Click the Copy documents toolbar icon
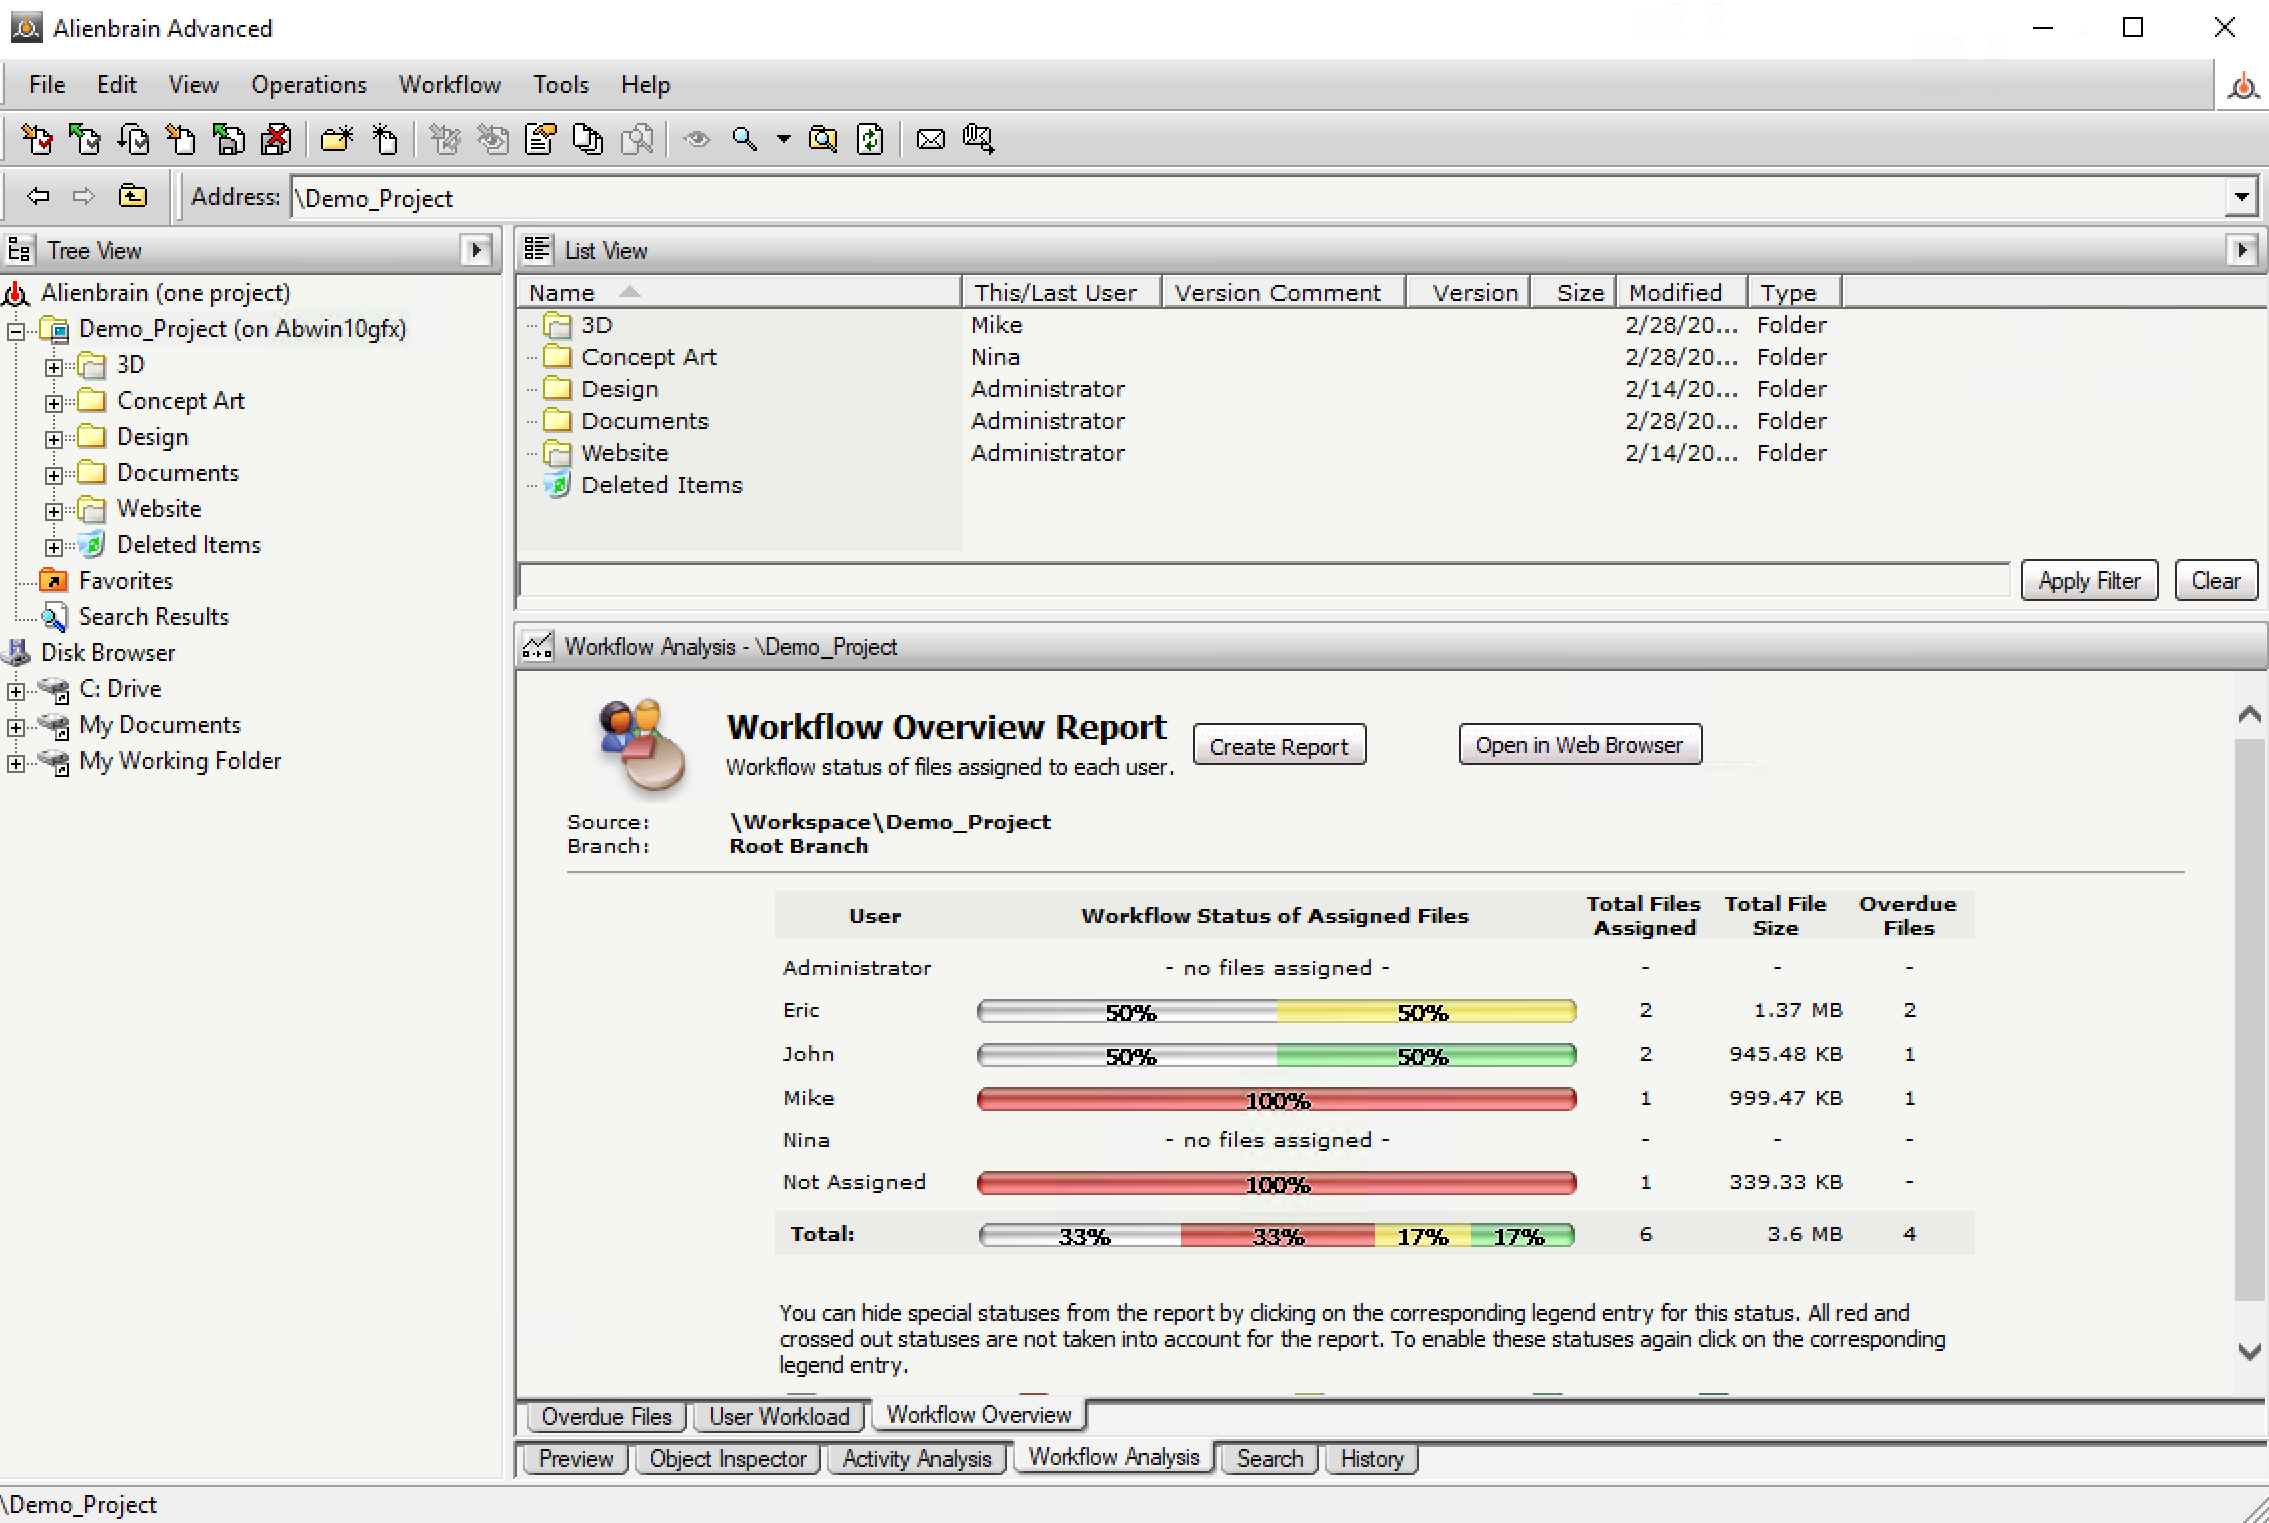The width and height of the screenshot is (2269, 1523). [x=588, y=139]
